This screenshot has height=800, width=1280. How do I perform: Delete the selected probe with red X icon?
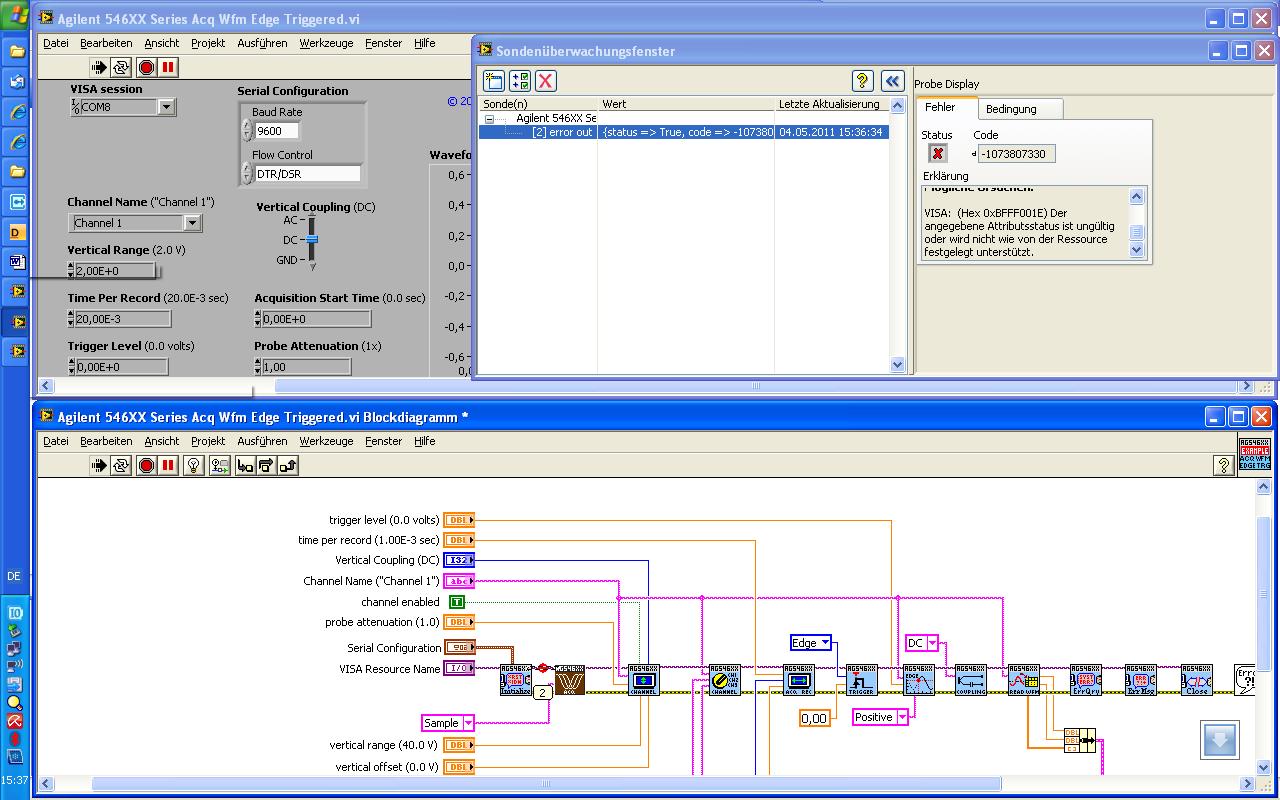[545, 81]
